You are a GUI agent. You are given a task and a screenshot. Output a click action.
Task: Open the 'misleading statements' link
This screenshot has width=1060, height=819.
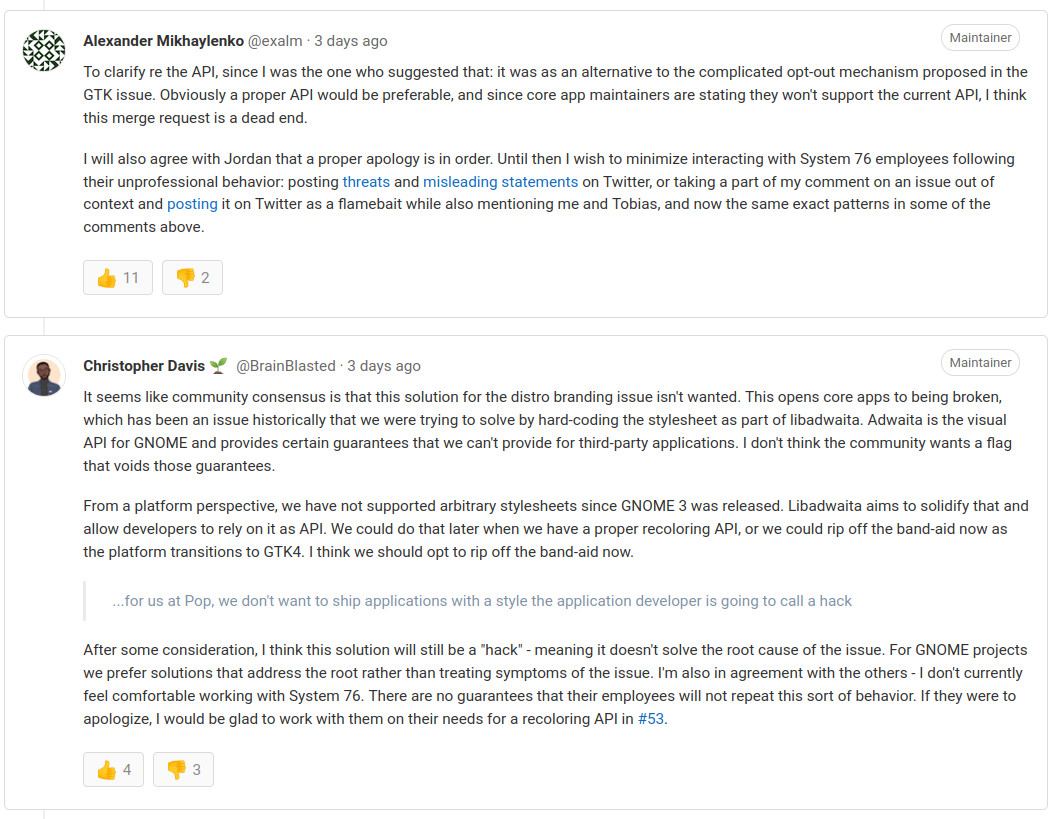point(500,182)
